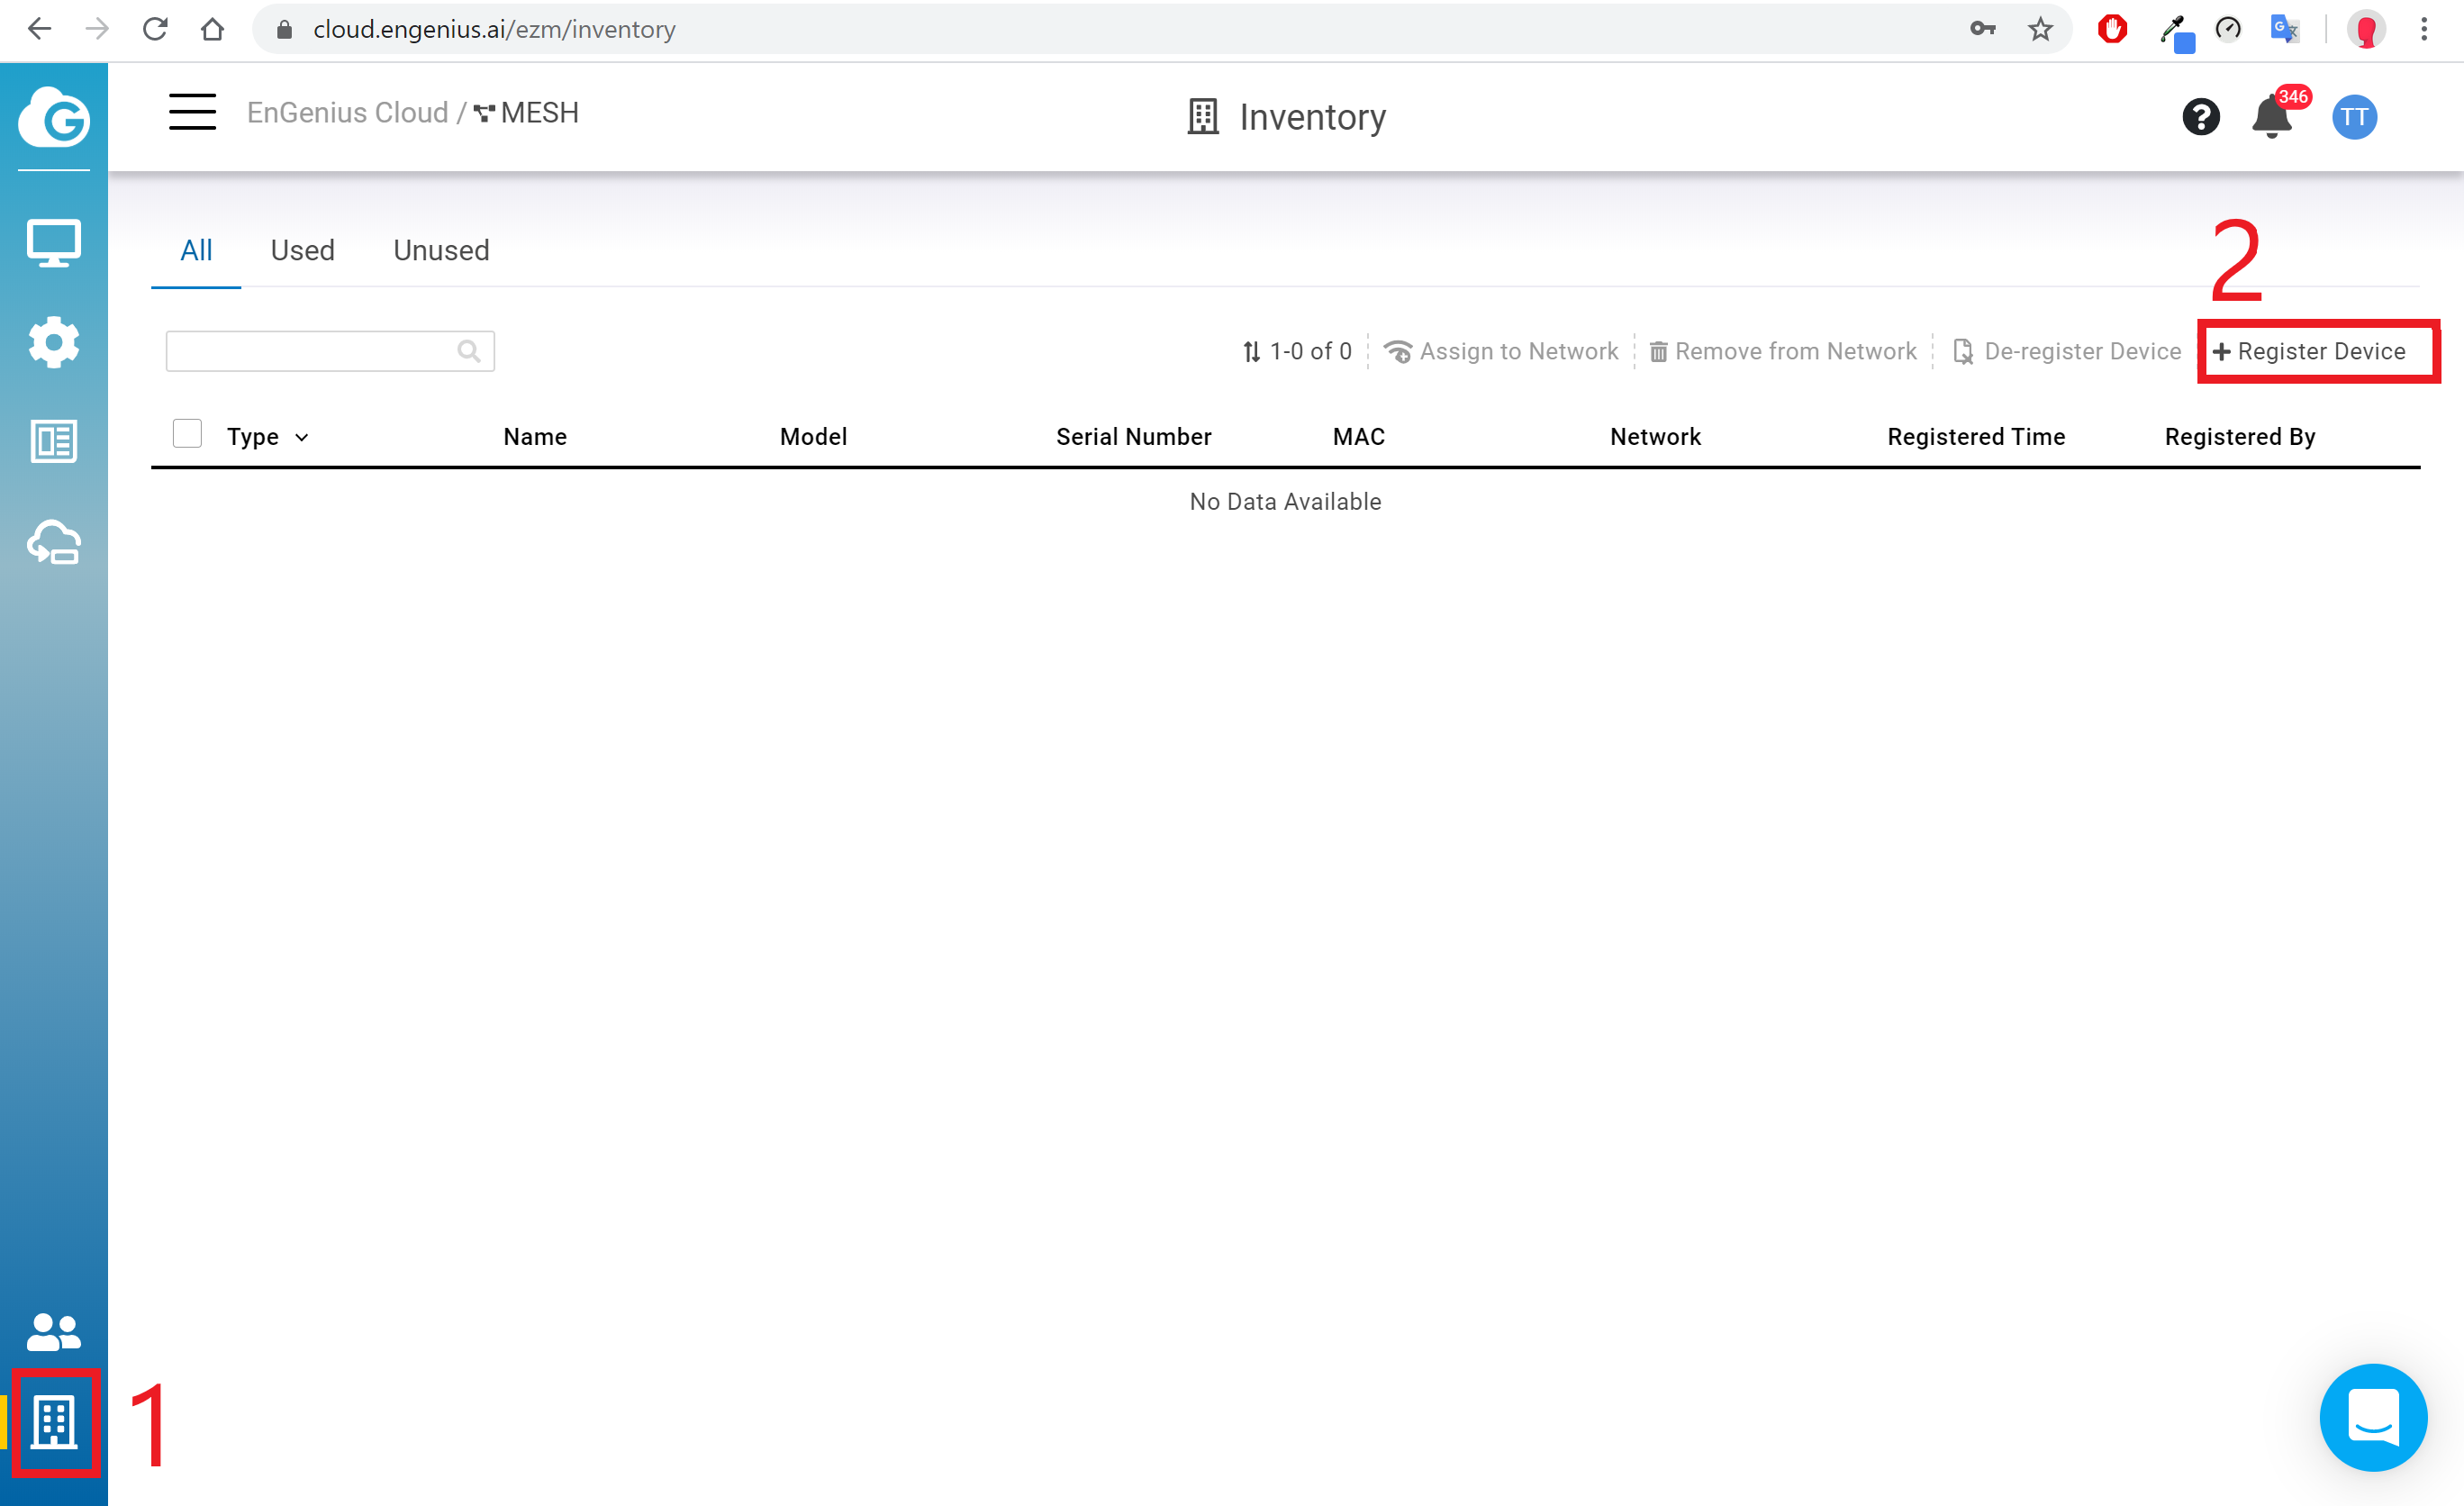Toggle the hamburger navigation menu
Viewport: 2464px width, 1506px height.
pos(192,113)
